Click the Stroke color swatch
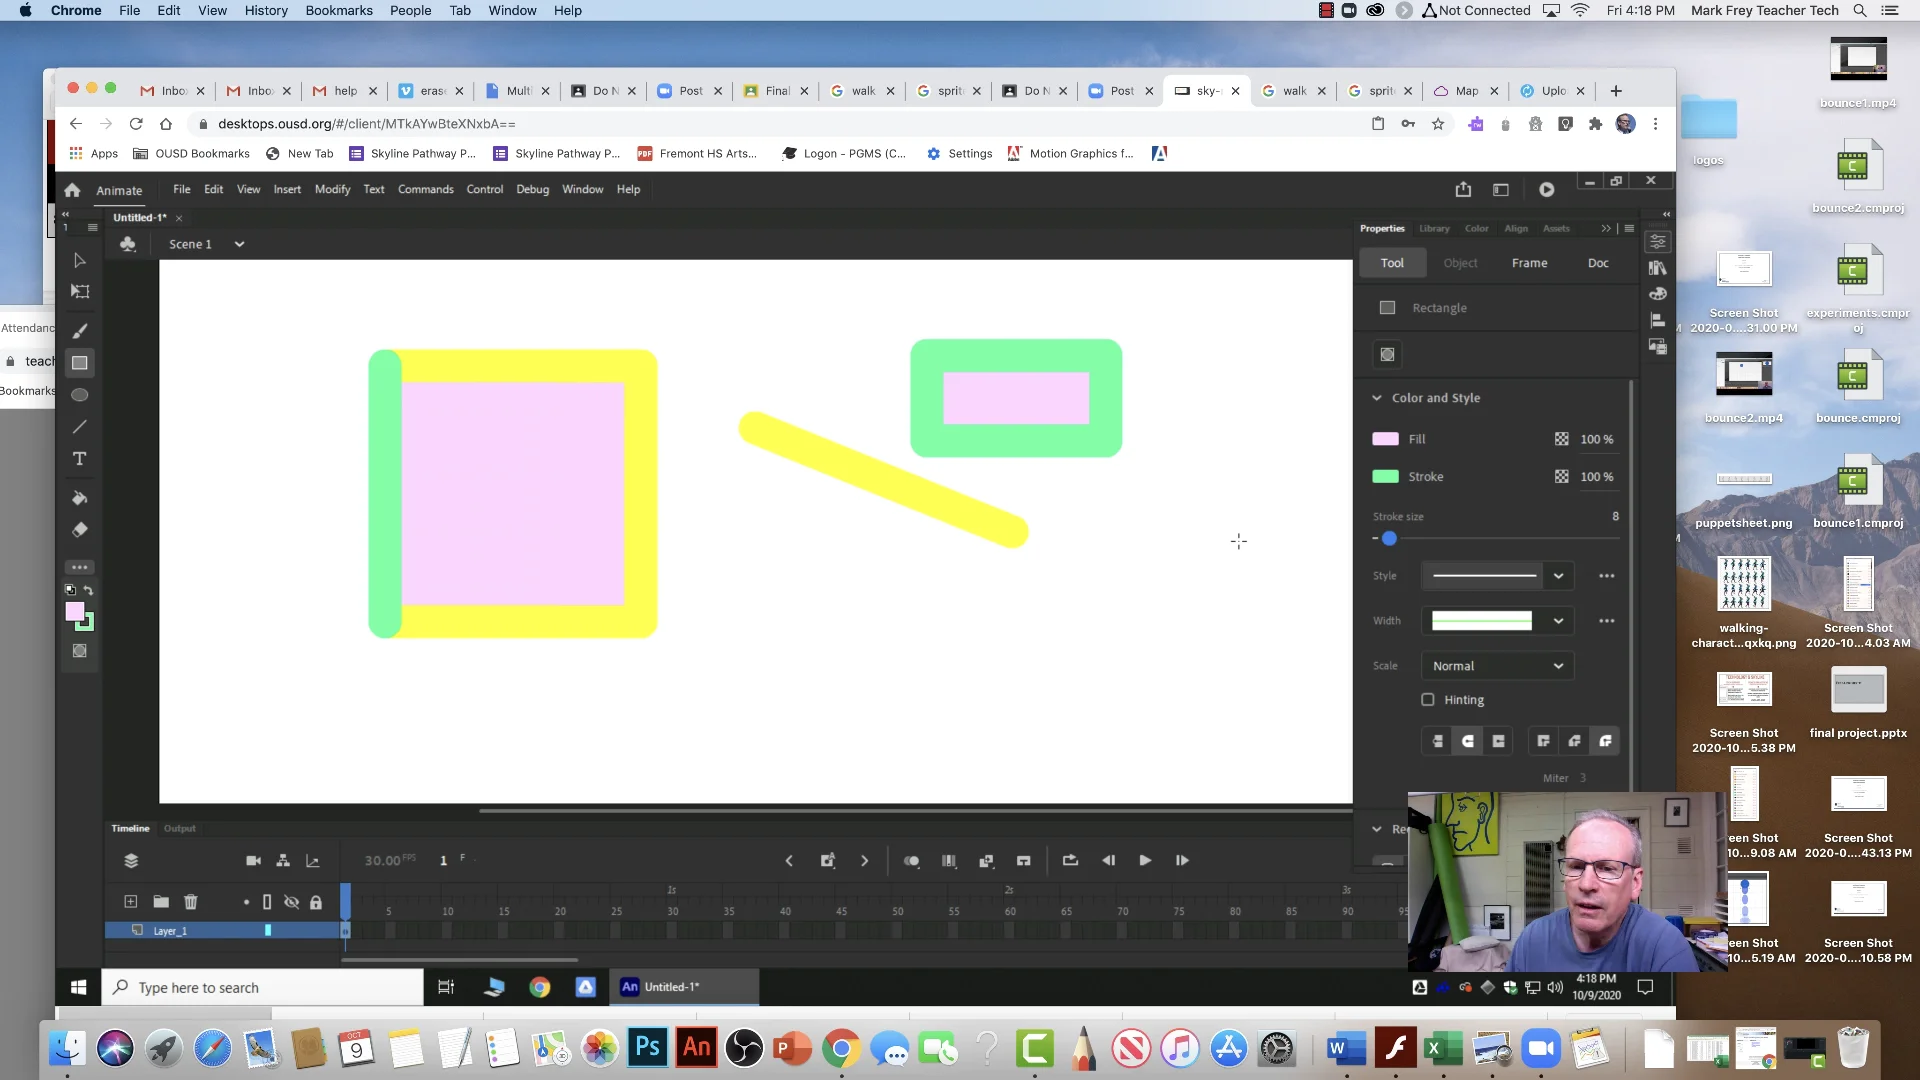Image resolution: width=1920 pixels, height=1080 pixels. pyautogui.click(x=1385, y=477)
